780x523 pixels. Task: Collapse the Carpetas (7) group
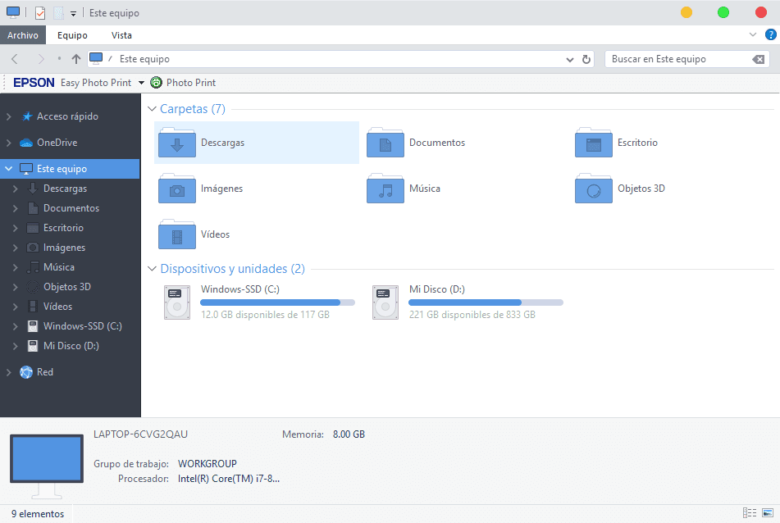pyautogui.click(x=152, y=108)
